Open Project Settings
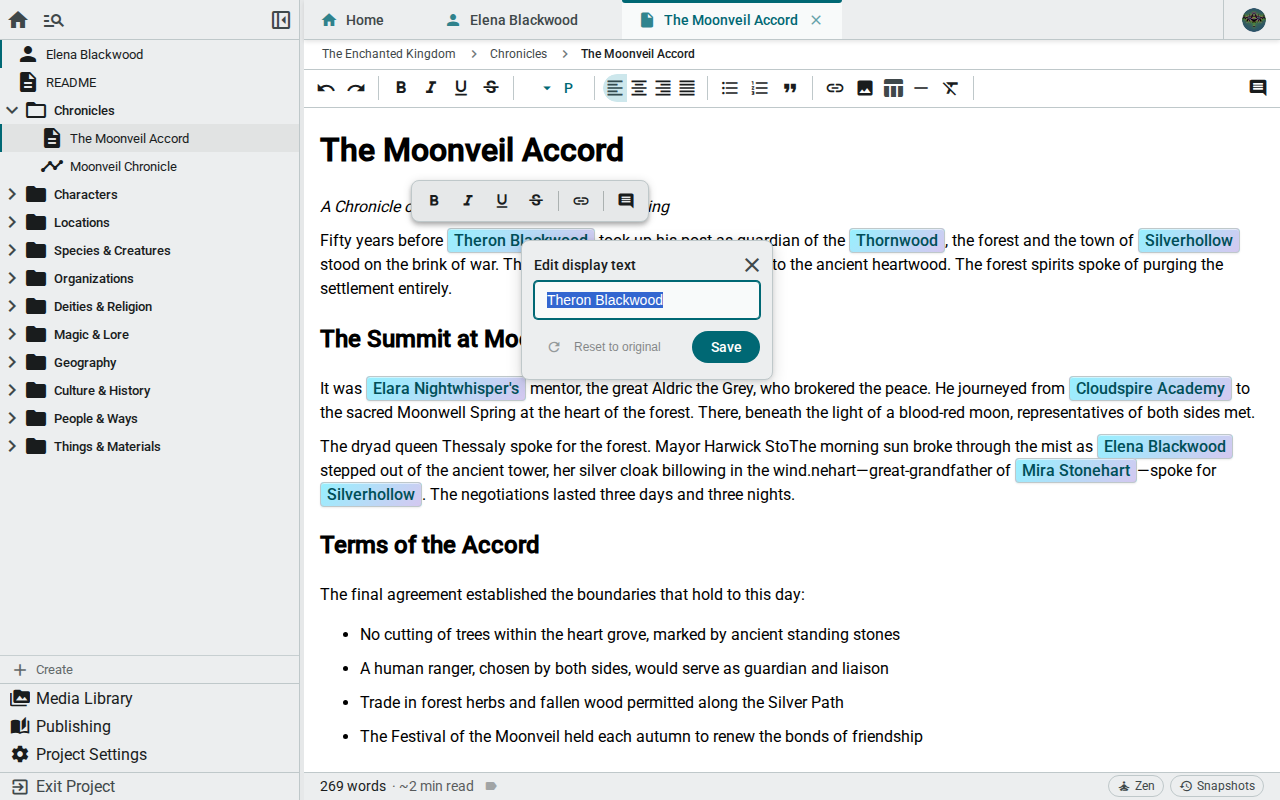This screenshot has width=1280, height=800. coord(150,754)
